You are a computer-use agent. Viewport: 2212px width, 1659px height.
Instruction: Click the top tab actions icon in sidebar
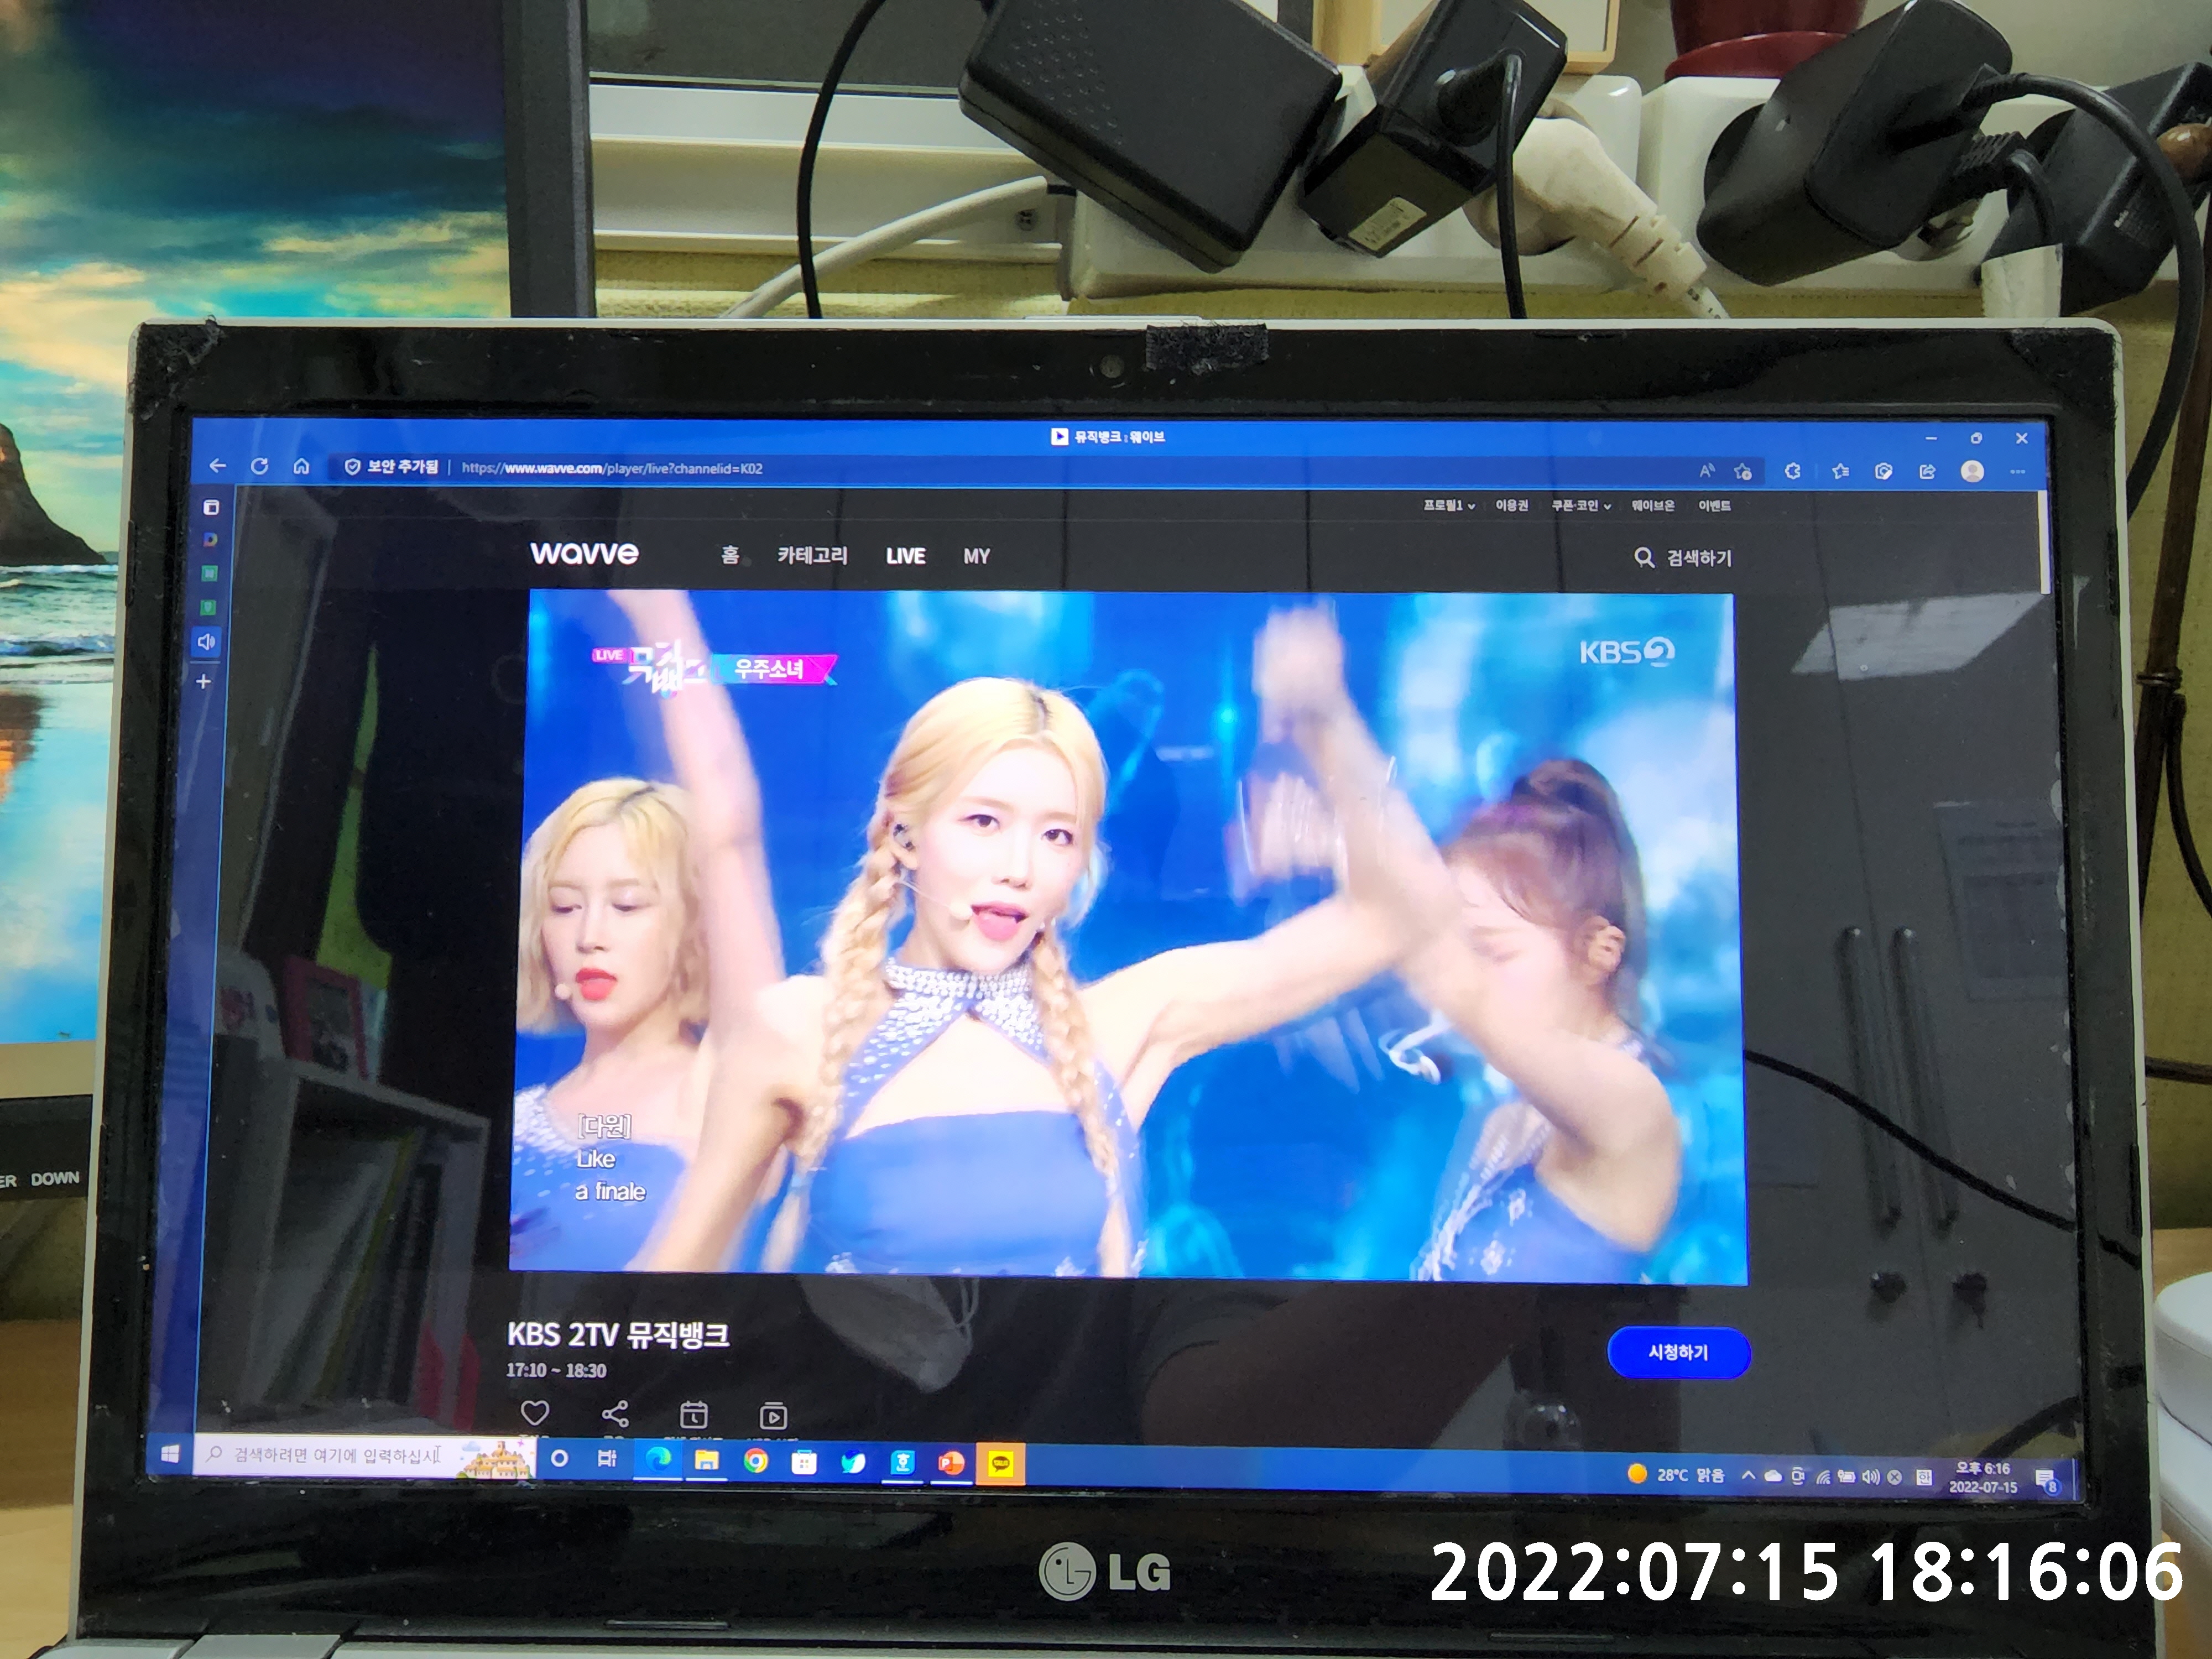211,507
